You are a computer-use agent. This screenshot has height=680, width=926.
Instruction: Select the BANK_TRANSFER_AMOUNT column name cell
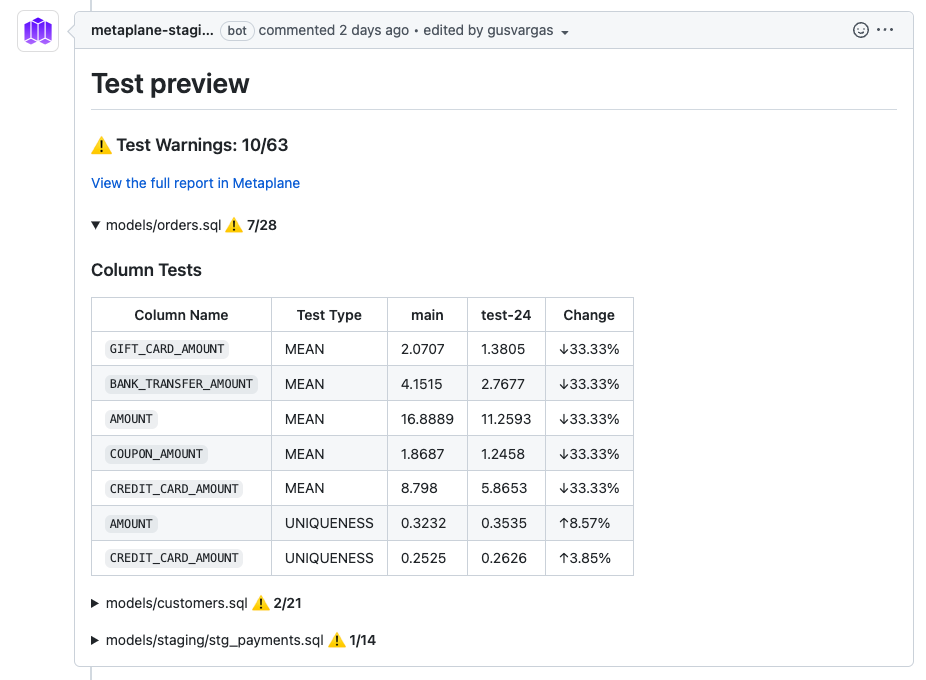coord(181,384)
